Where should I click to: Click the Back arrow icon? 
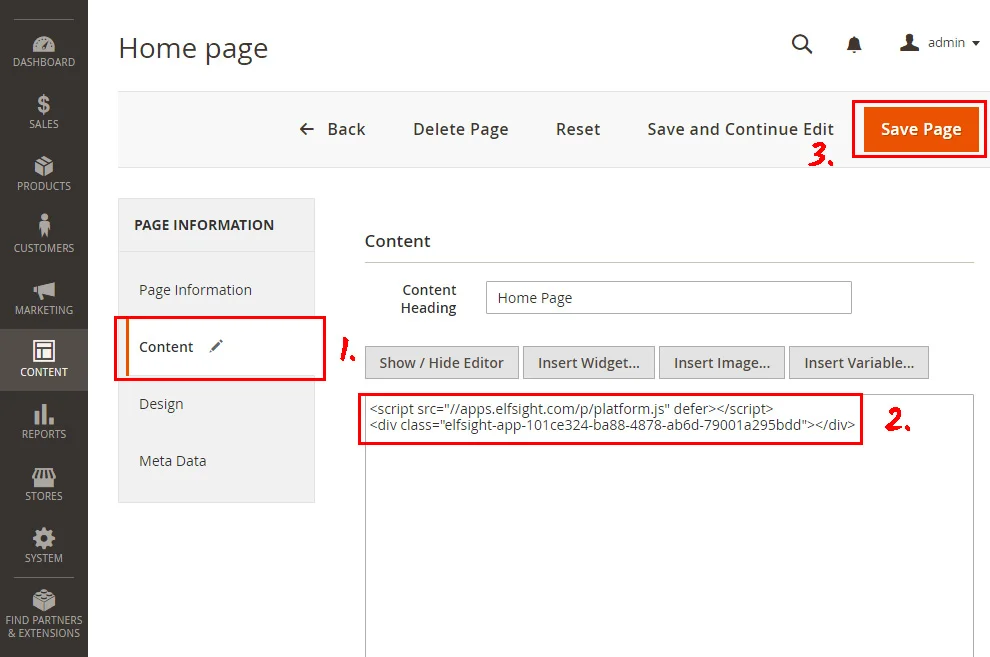pos(307,129)
